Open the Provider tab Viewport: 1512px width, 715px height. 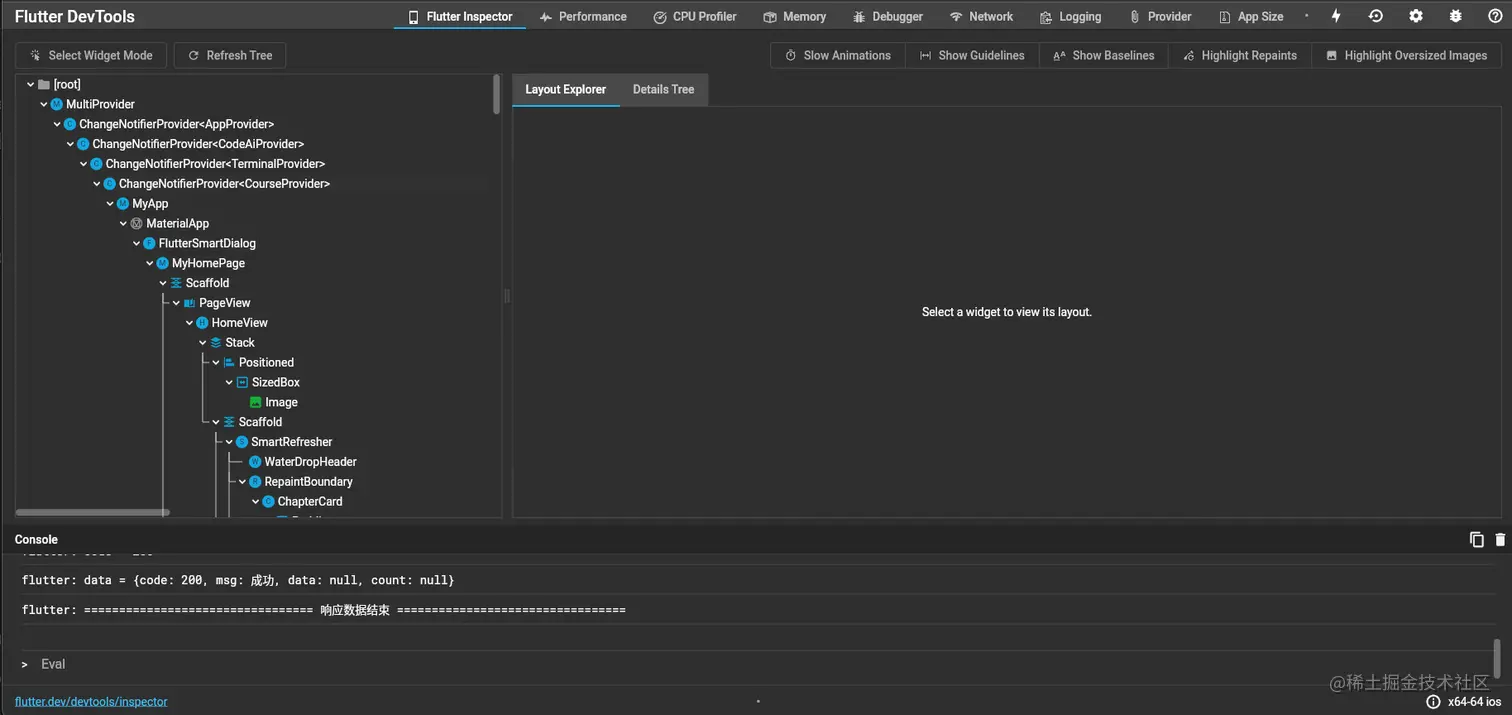[x=1160, y=16]
